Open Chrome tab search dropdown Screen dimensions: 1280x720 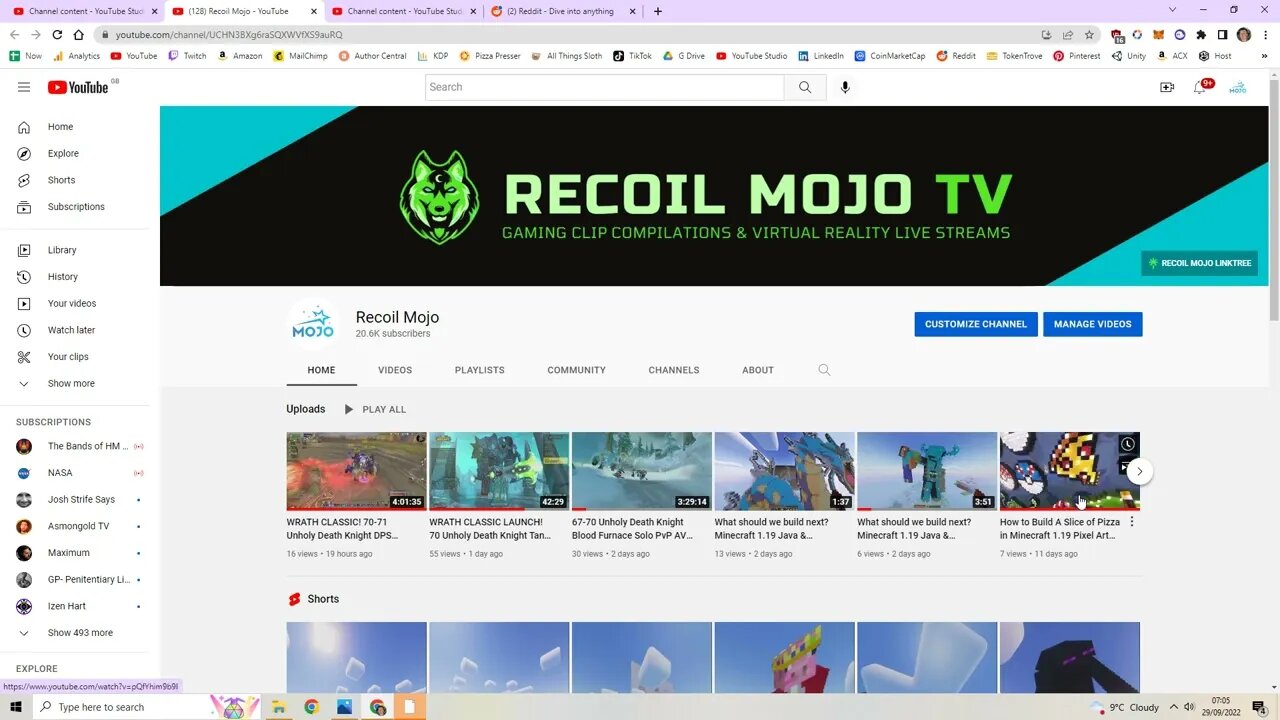pyautogui.click(x=1172, y=10)
